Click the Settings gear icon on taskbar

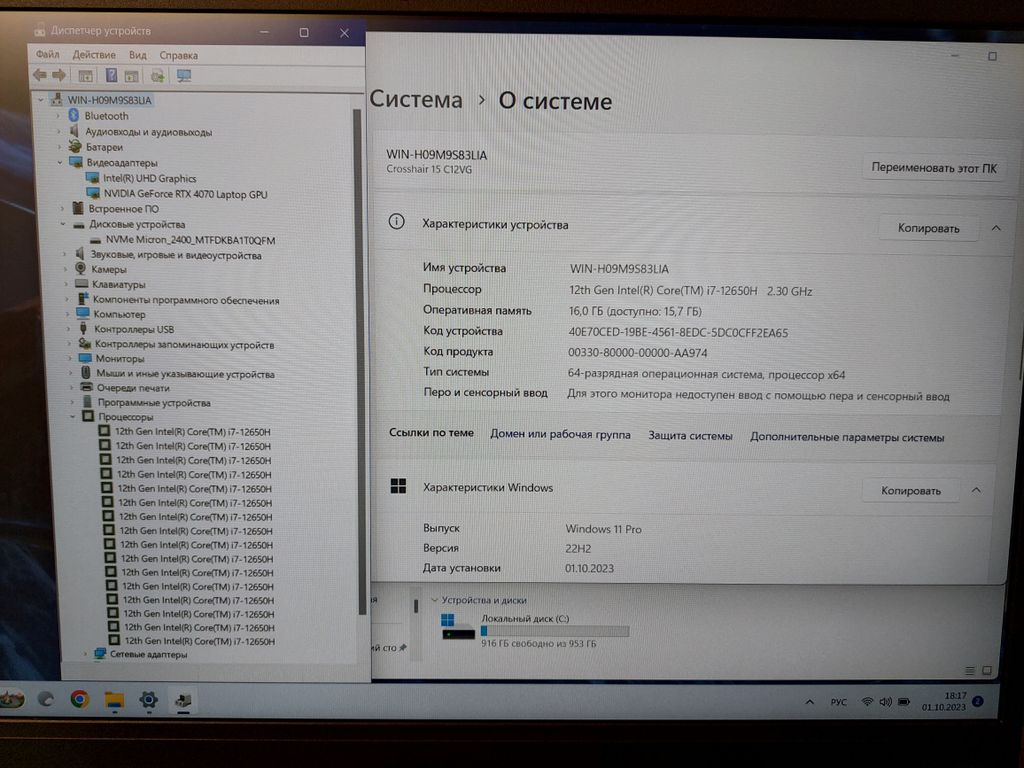tap(148, 699)
